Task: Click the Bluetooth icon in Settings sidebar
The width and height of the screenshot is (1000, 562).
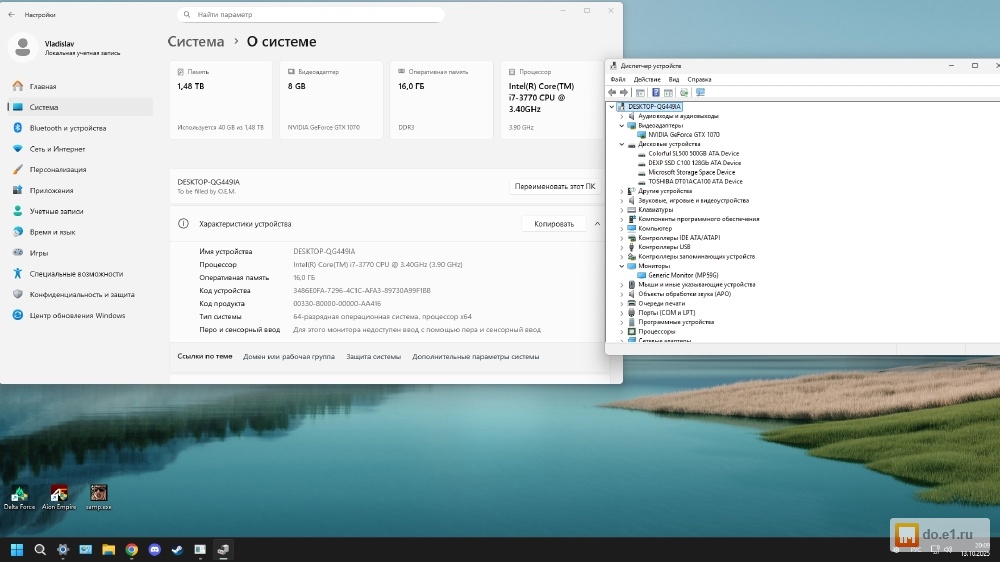Action: click(x=18, y=128)
